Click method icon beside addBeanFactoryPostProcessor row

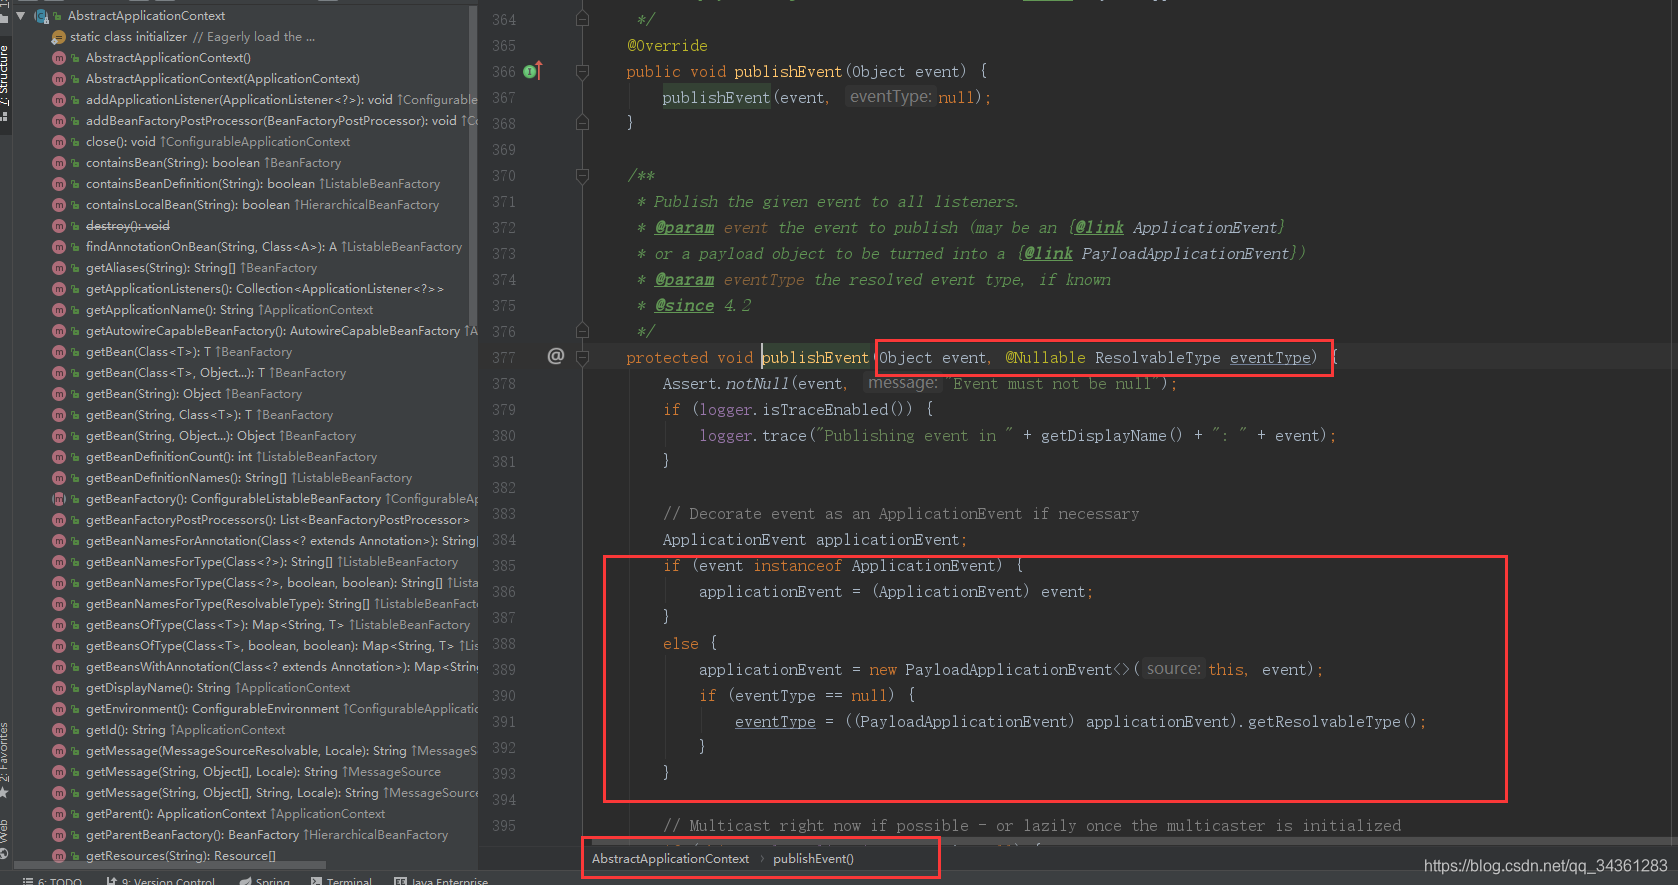tap(58, 121)
